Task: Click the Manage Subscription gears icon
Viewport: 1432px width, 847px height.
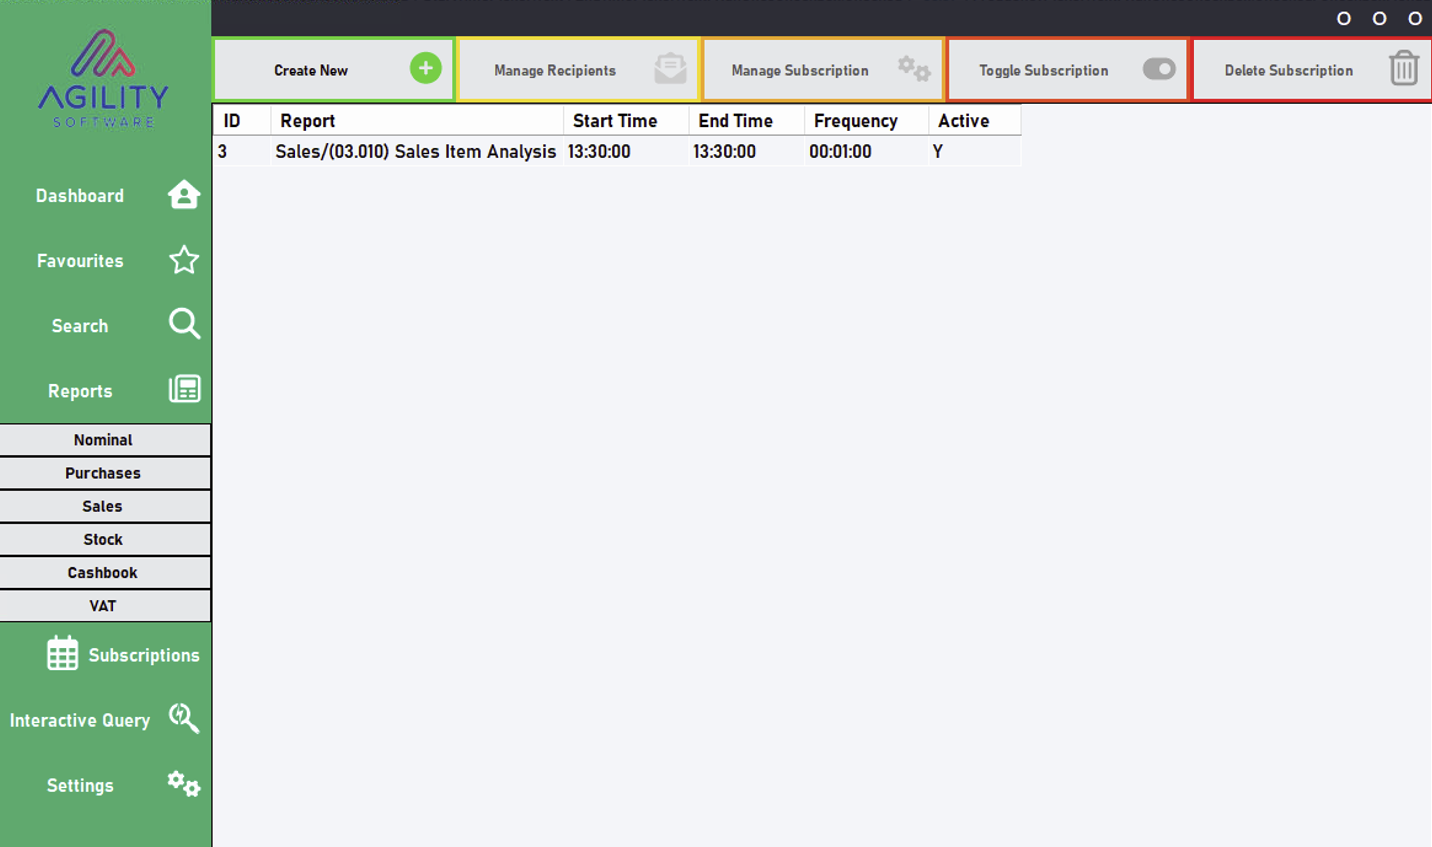Action: 914,69
